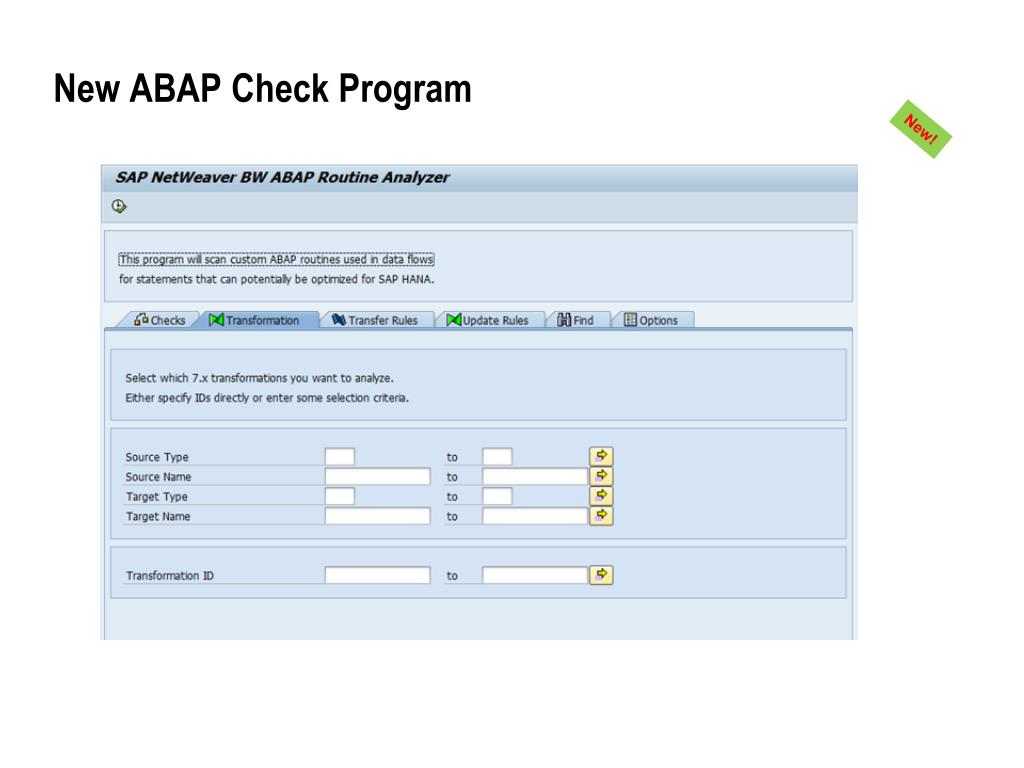Image resolution: width=1024 pixels, height=768 pixels.
Task: Click the green icon on Update Rules tab
Action: (454, 319)
